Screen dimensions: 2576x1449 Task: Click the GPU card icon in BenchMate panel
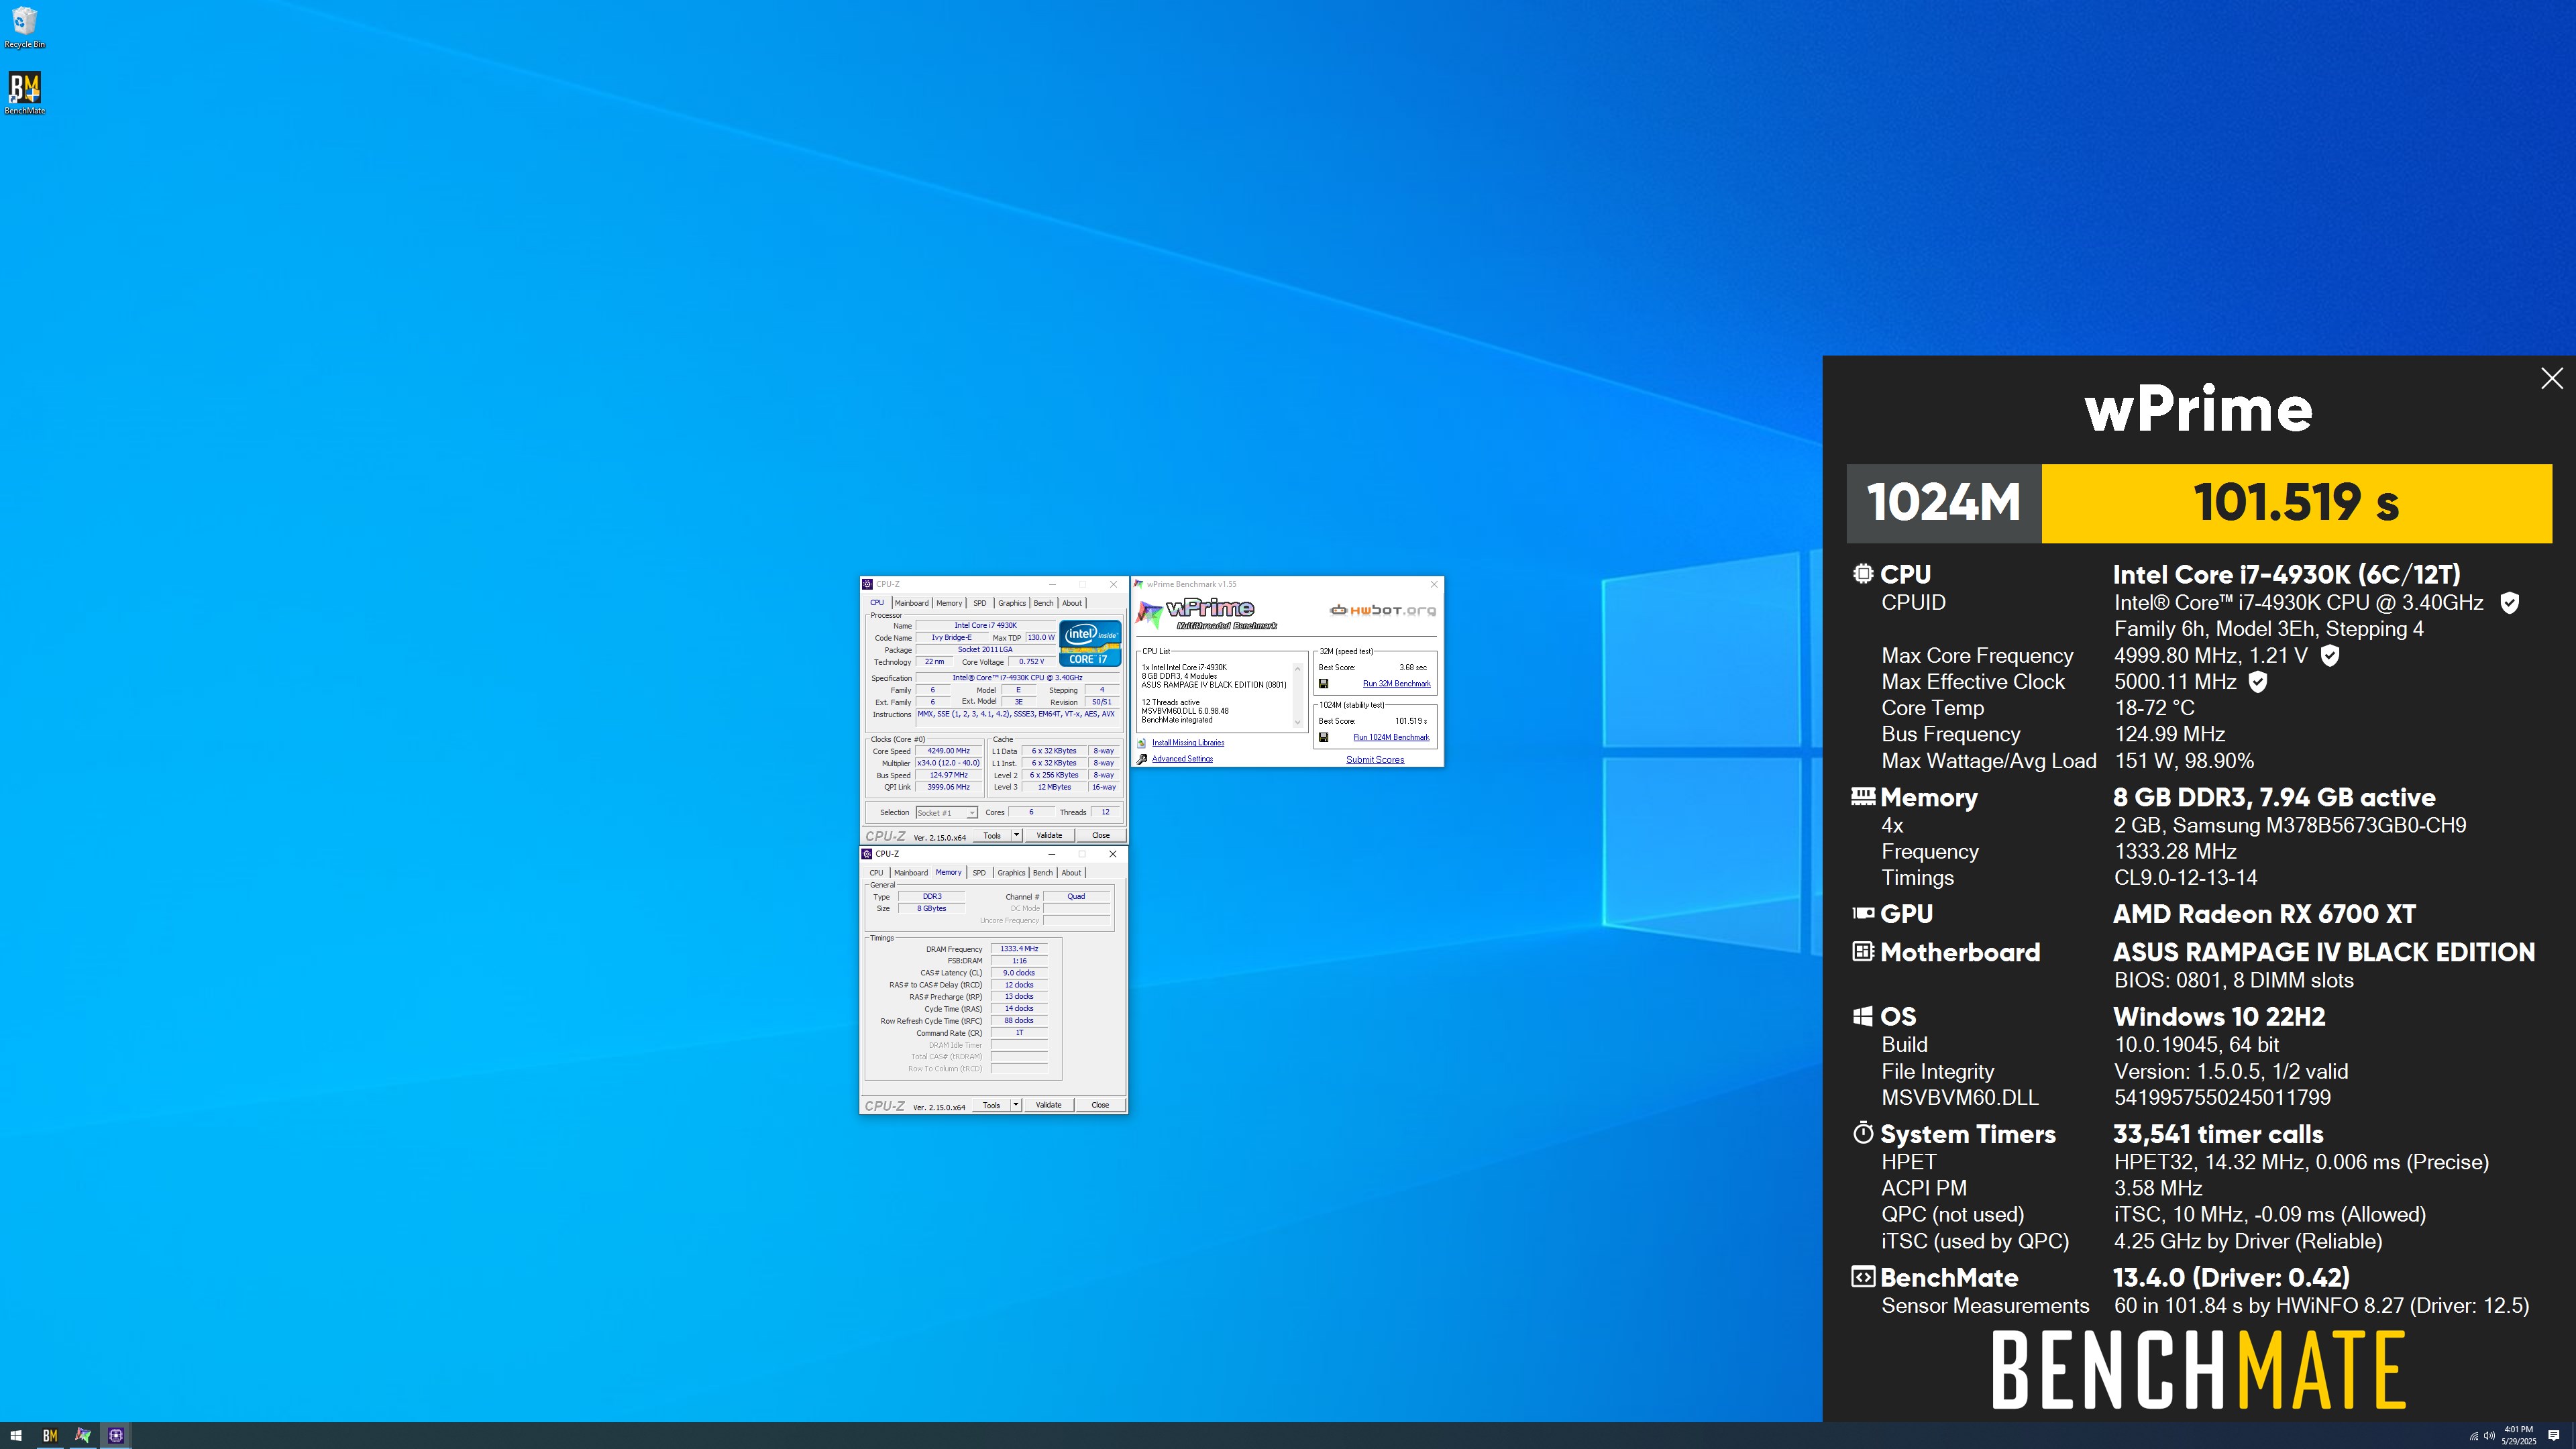[1863, 913]
